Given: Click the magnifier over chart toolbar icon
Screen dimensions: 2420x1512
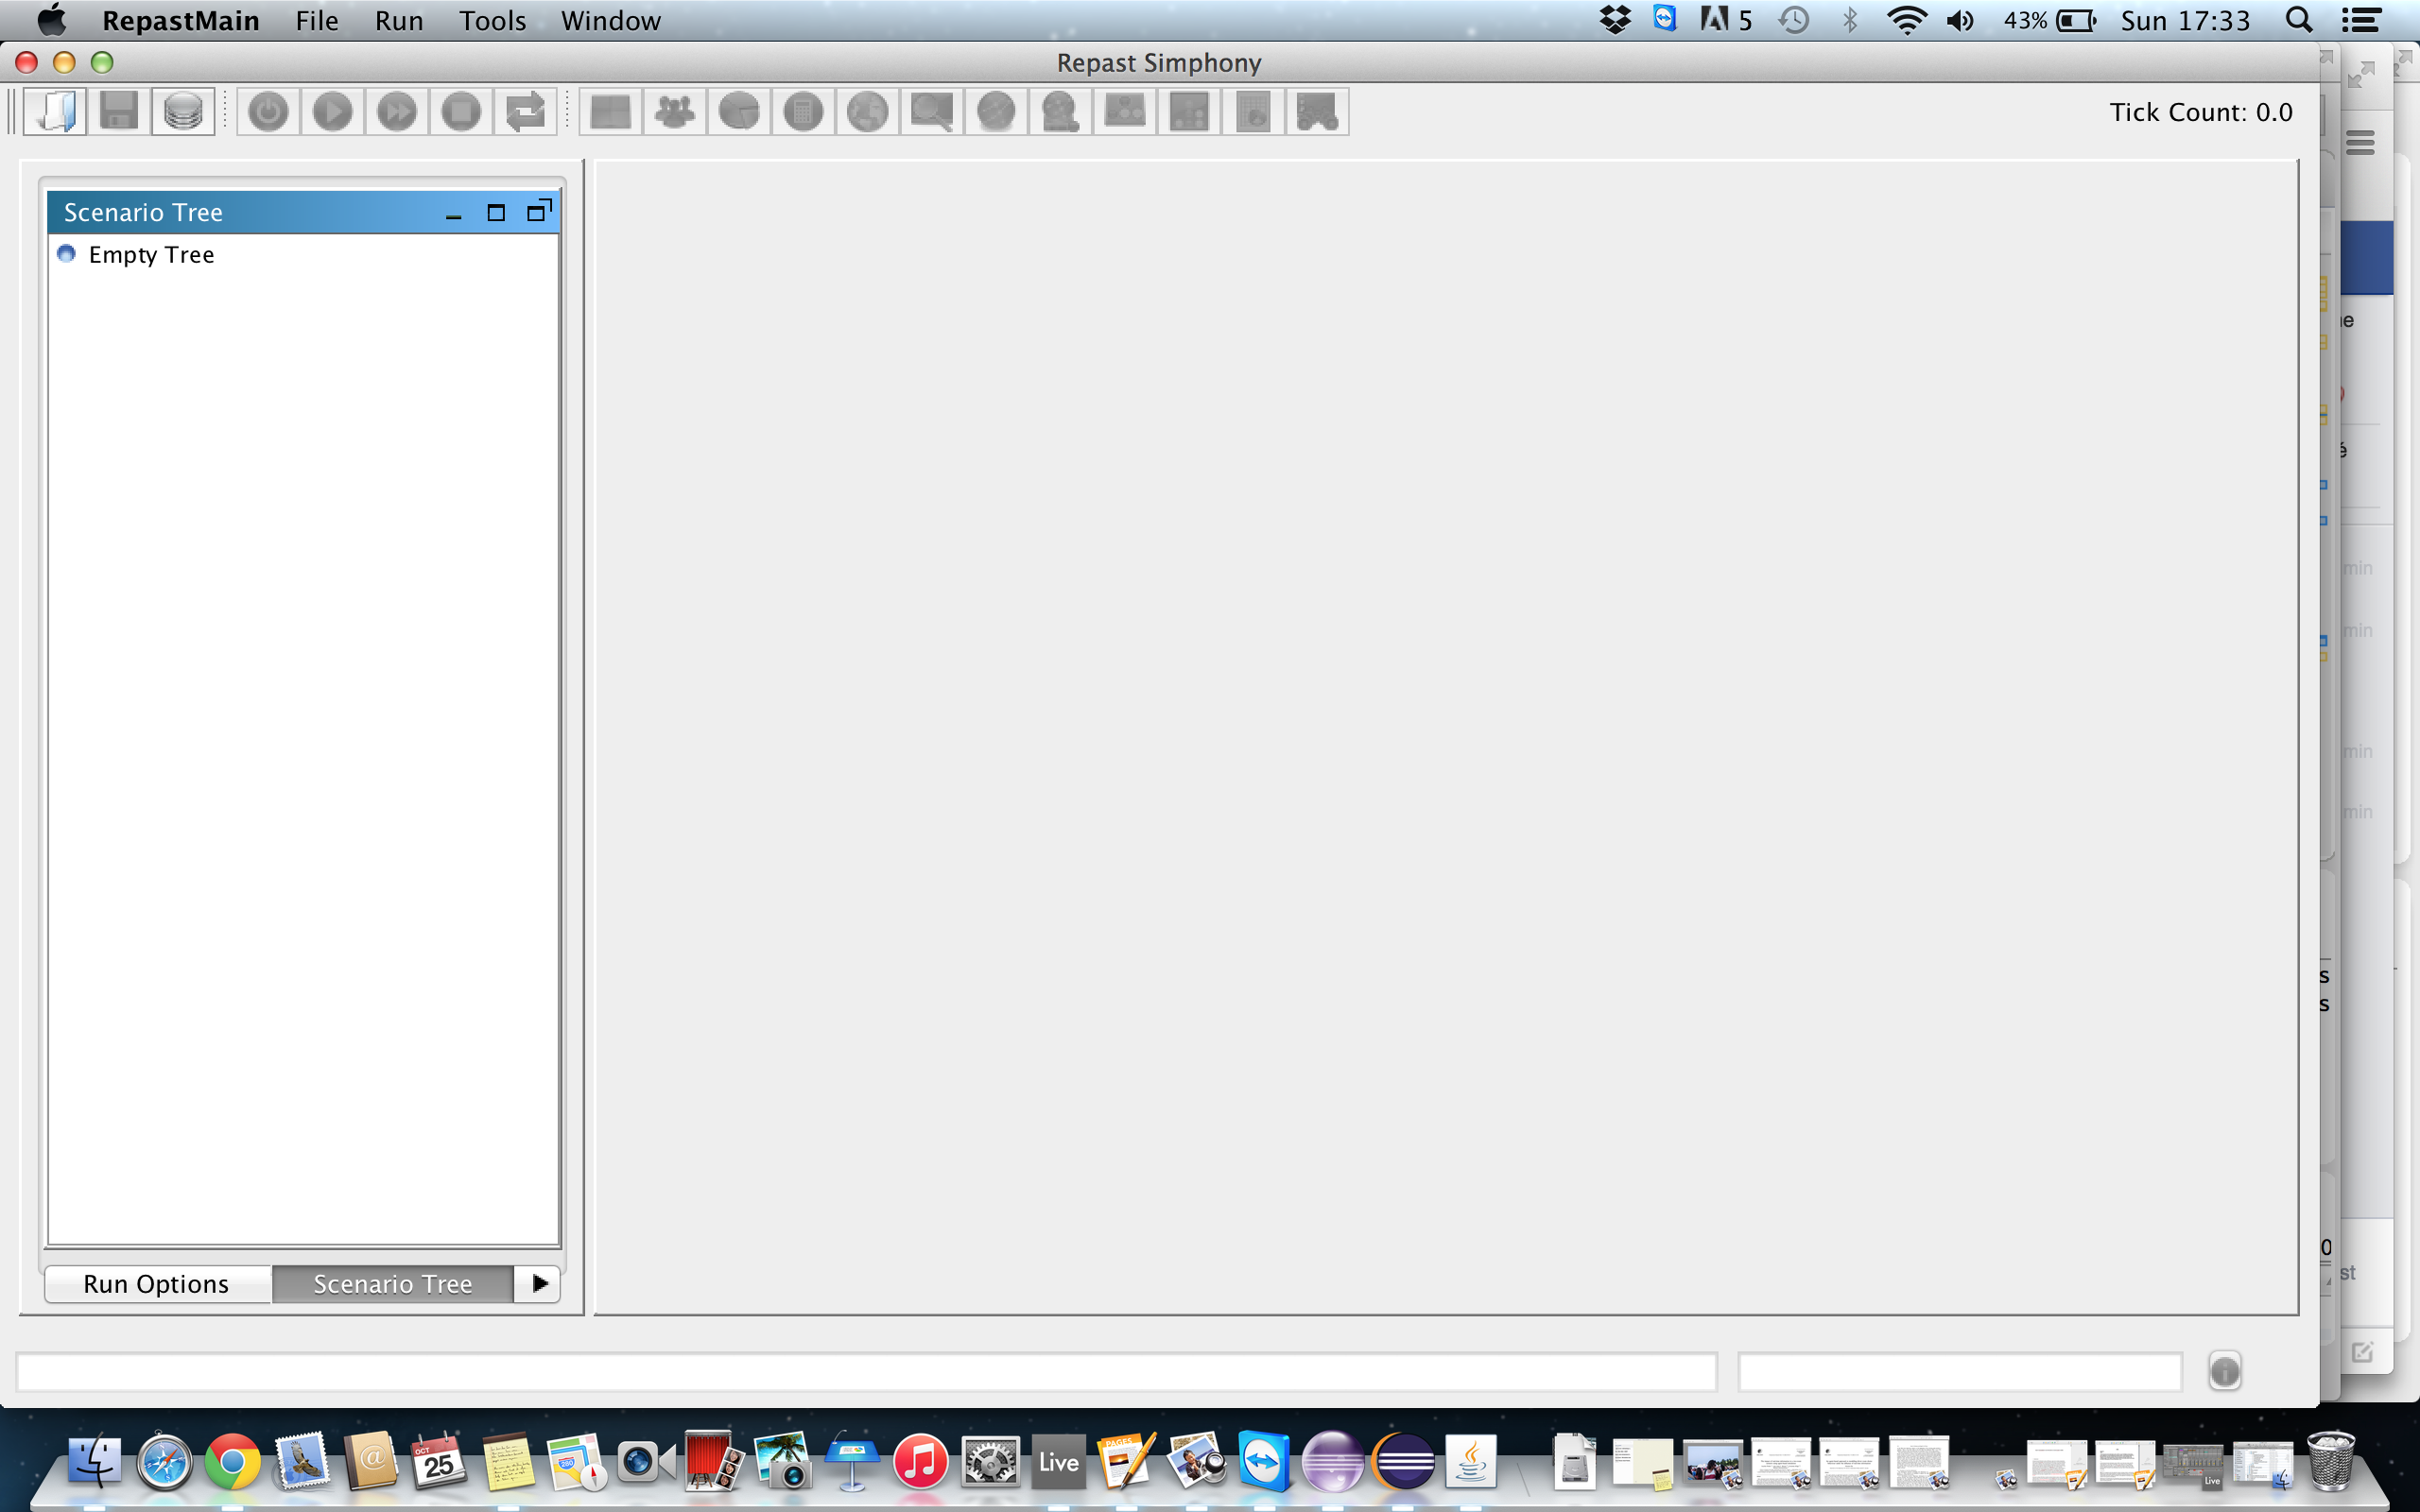Looking at the screenshot, I should click(931, 111).
